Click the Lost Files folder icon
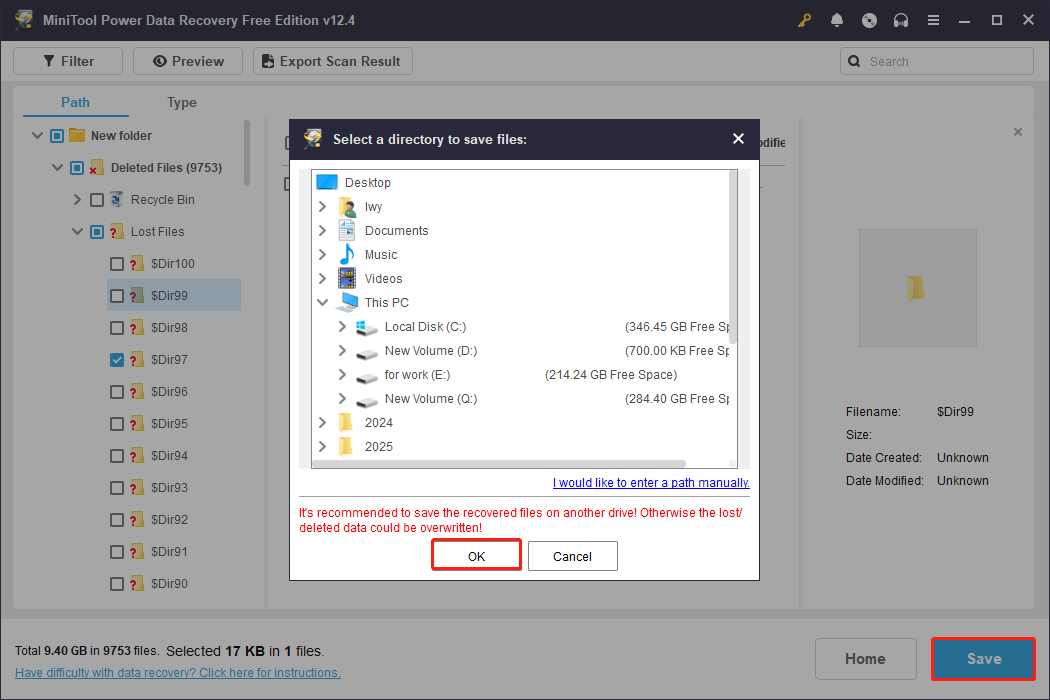 point(117,231)
